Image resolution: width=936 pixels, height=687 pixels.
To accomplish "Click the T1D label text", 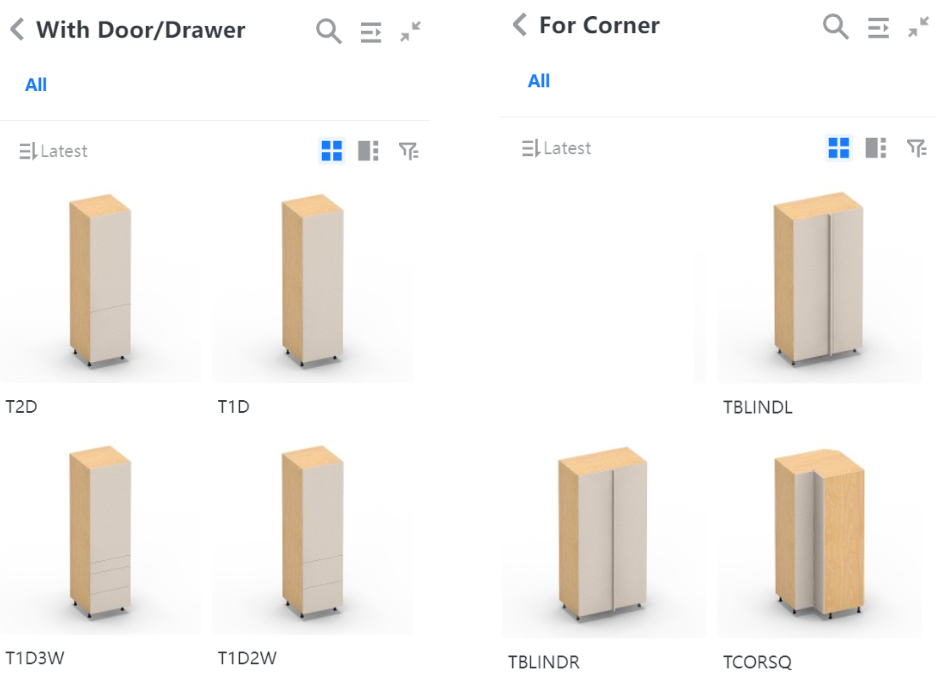I will click(233, 407).
